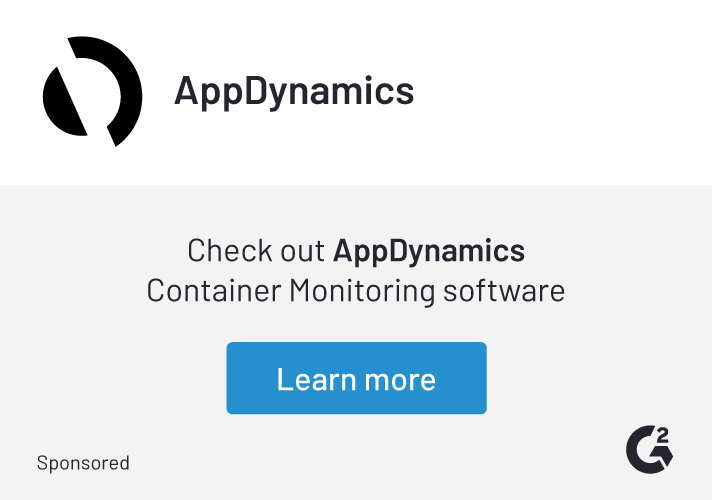Screen dimensions: 712x500
Task: Click the superscript 2 in G2 logo
Action: (663, 434)
